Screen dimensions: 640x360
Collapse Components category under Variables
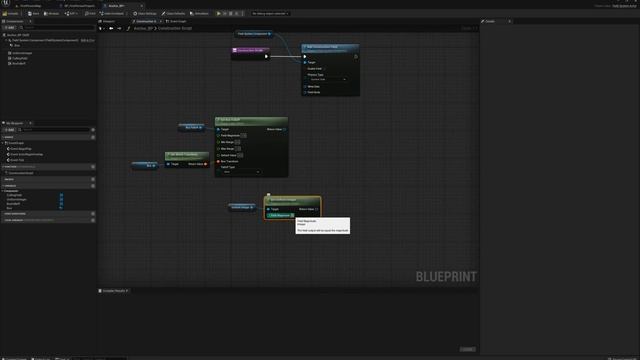(x=3, y=191)
